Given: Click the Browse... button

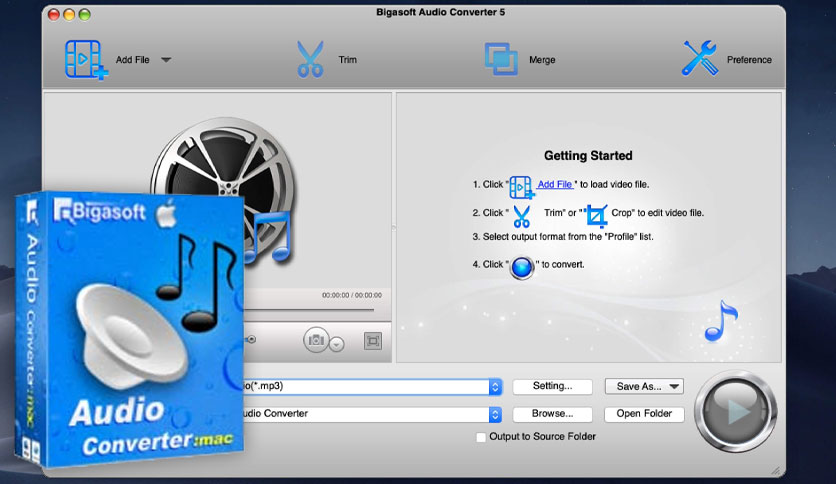Looking at the screenshot, I should 552,414.
